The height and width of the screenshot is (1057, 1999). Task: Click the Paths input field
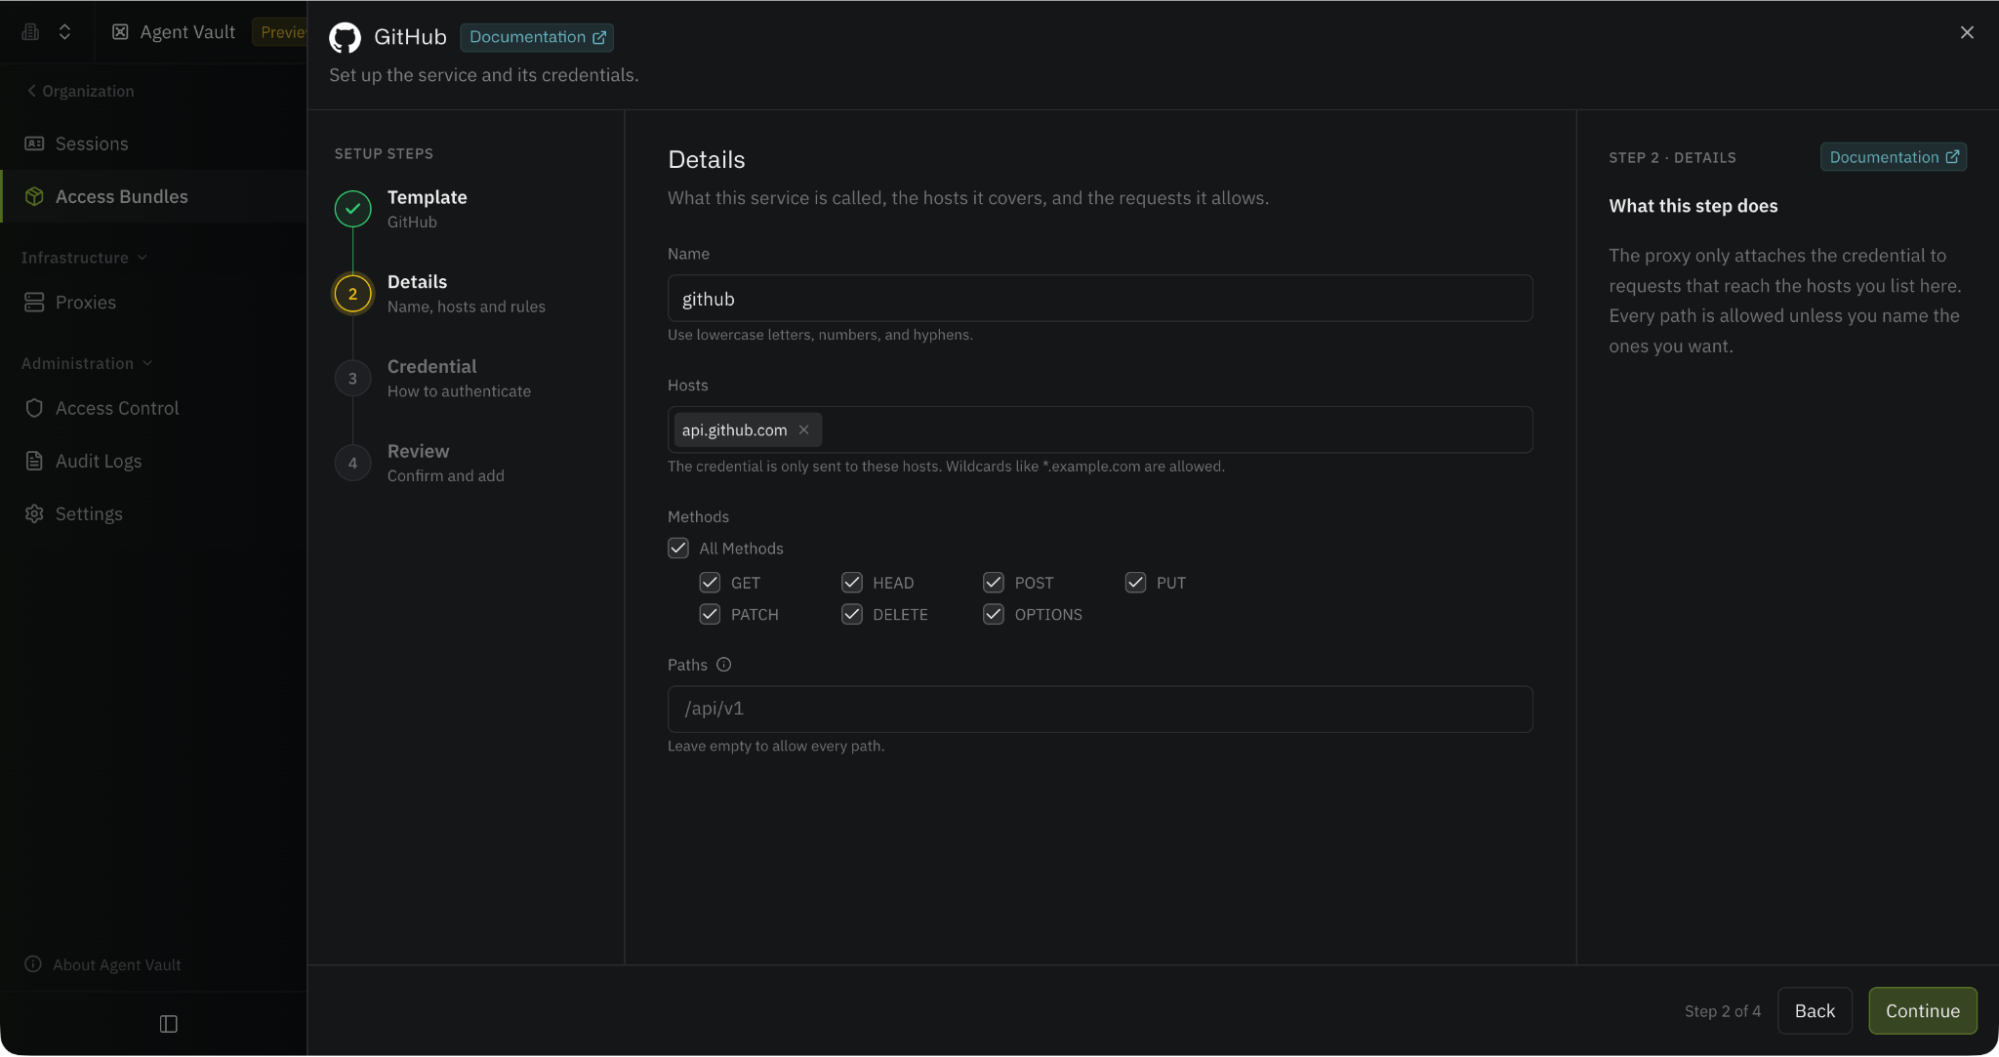tap(1100, 709)
